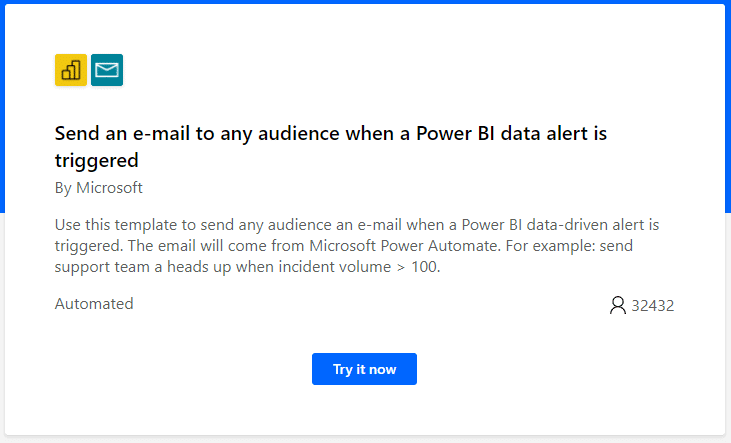Click the yellow Power BI connector icon
This screenshot has width=731, height=443.
pyautogui.click(x=71, y=70)
